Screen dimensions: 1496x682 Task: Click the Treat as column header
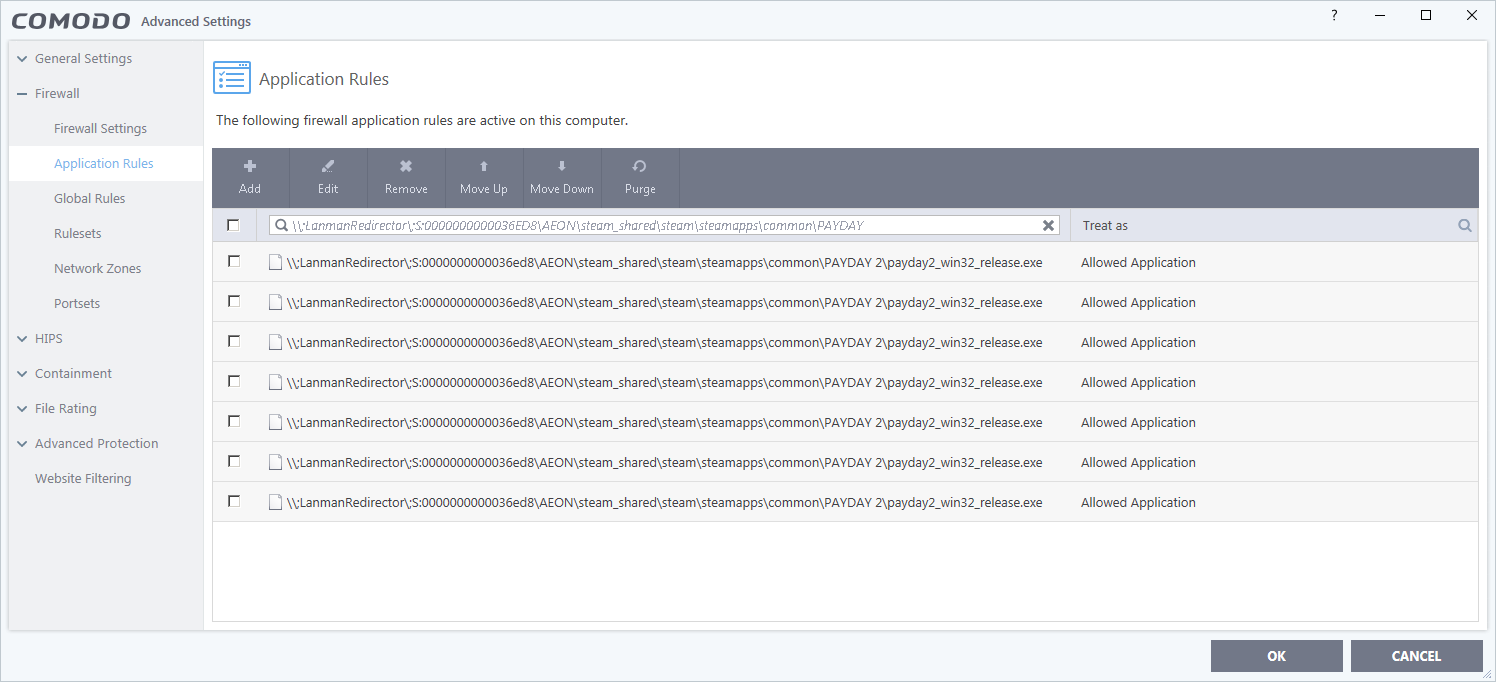1105,226
